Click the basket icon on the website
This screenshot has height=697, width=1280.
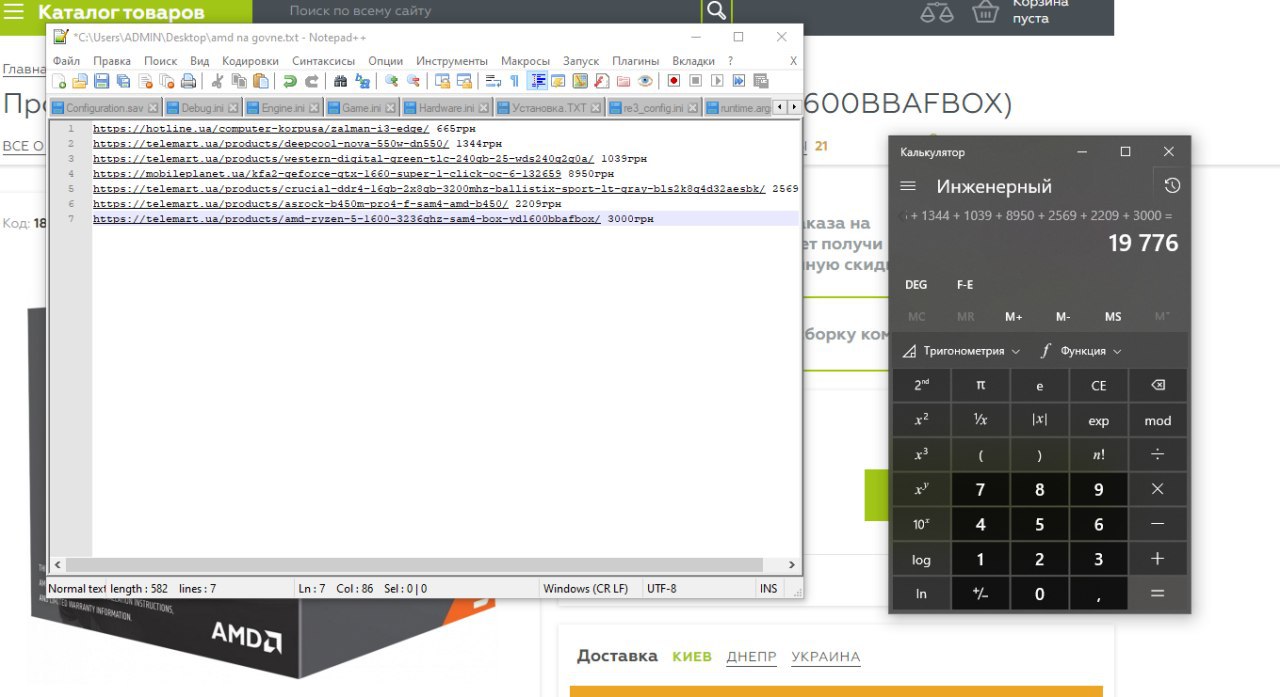pos(985,13)
